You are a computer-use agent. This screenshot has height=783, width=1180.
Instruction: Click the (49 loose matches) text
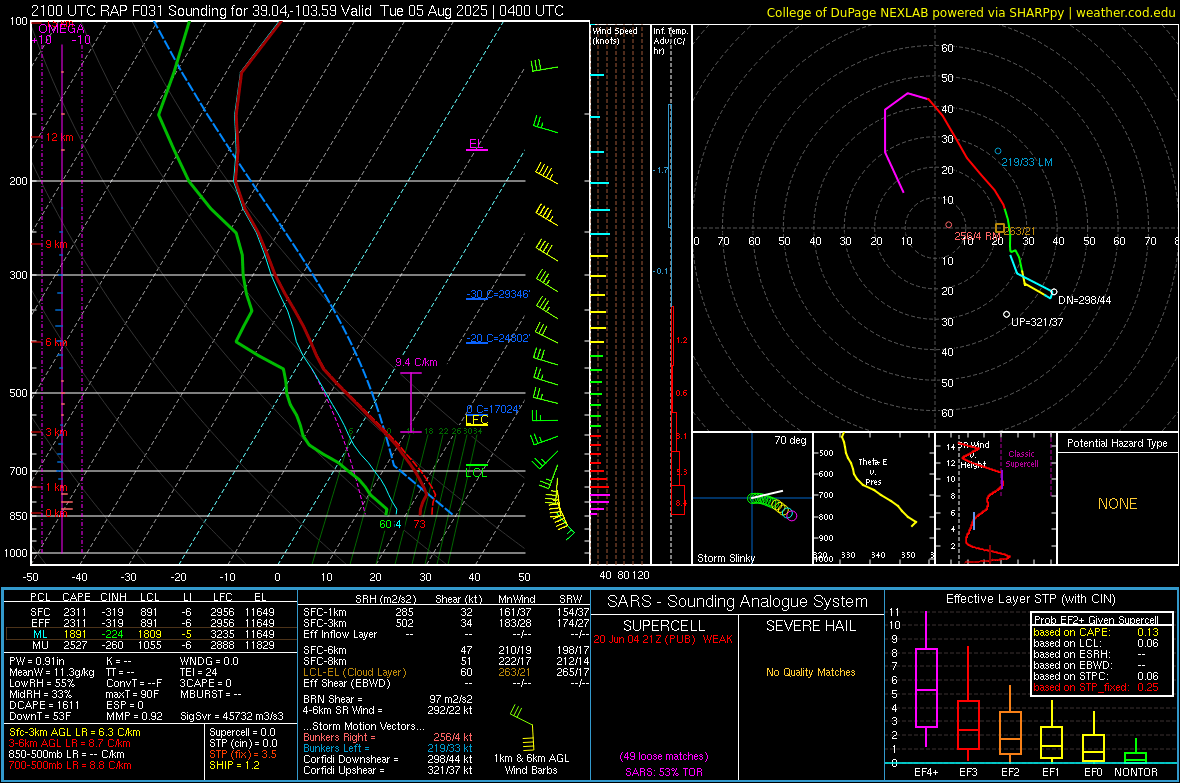coord(664,756)
